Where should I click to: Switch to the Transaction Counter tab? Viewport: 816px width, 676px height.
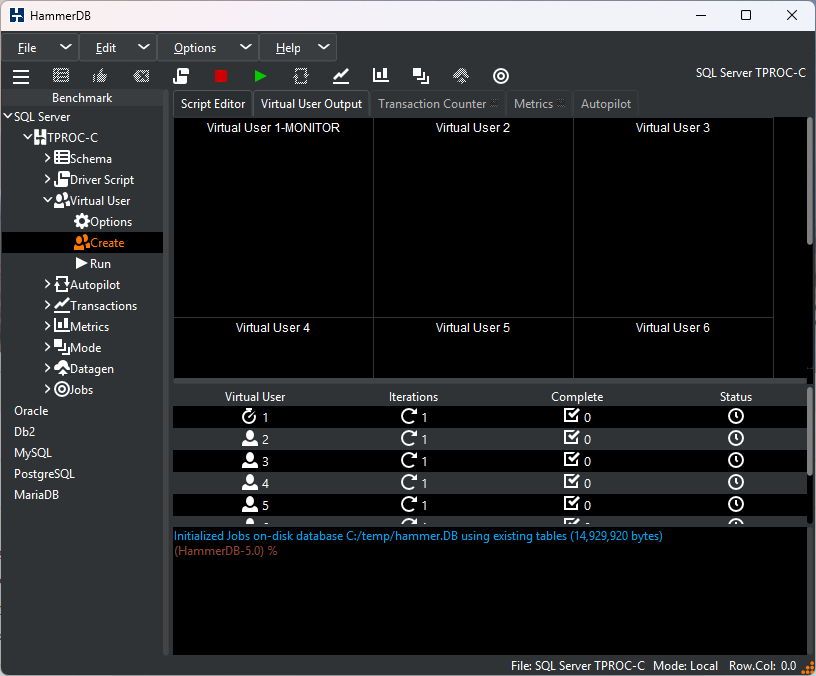438,104
